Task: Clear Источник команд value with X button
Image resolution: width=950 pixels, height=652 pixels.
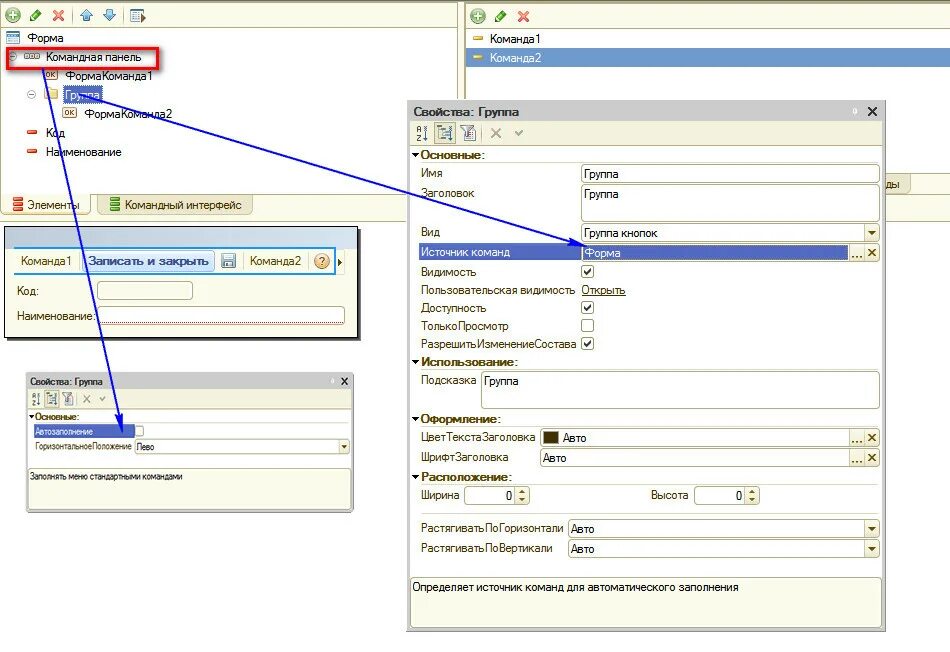Action: pyautogui.click(x=872, y=253)
